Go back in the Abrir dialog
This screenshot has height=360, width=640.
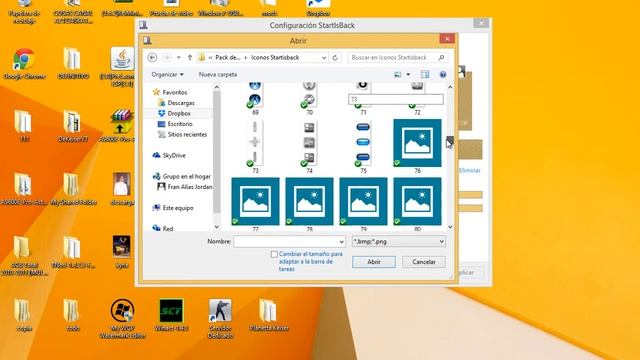coord(152,58)
